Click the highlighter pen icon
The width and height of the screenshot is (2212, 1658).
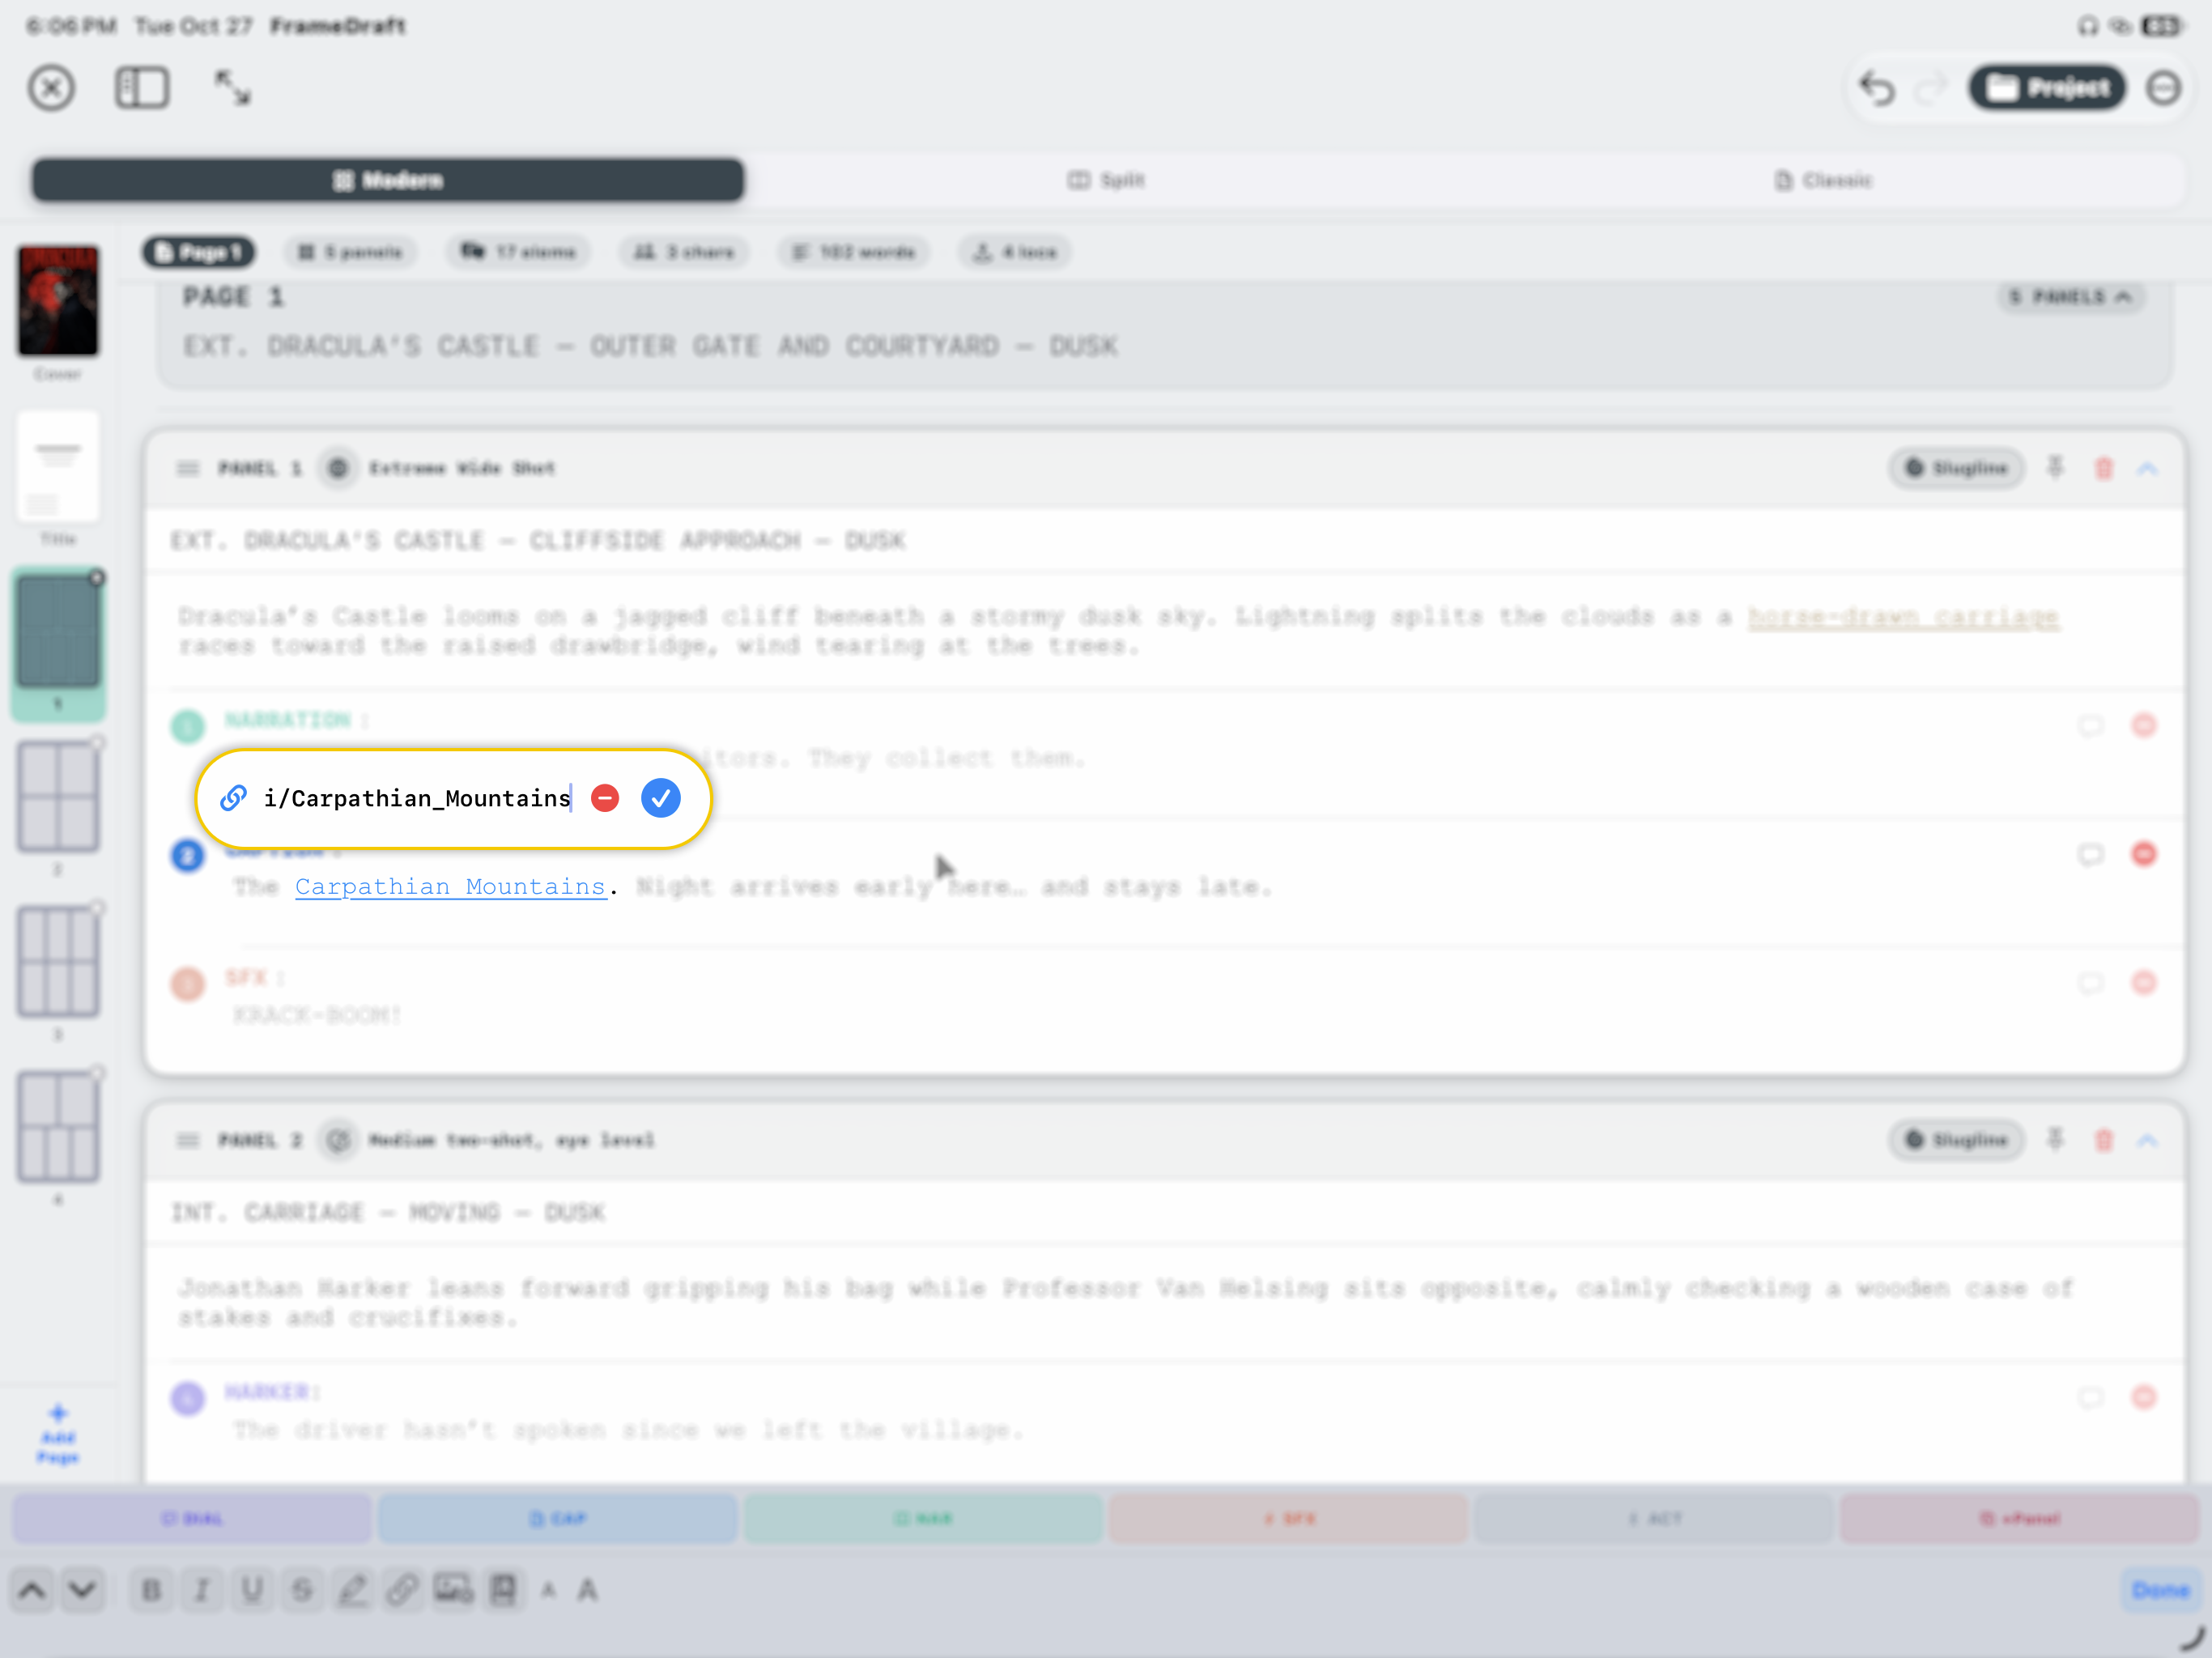352,1590
